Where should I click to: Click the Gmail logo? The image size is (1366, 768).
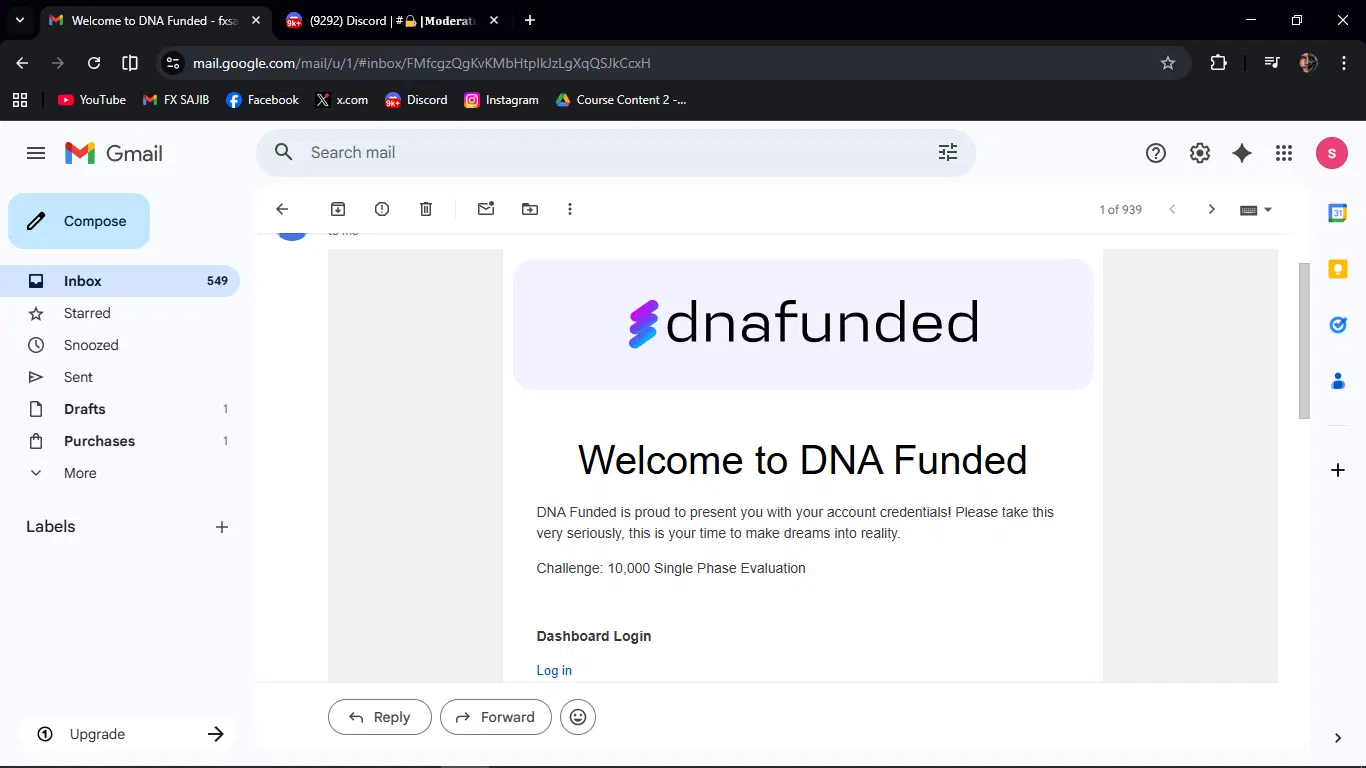113,153
